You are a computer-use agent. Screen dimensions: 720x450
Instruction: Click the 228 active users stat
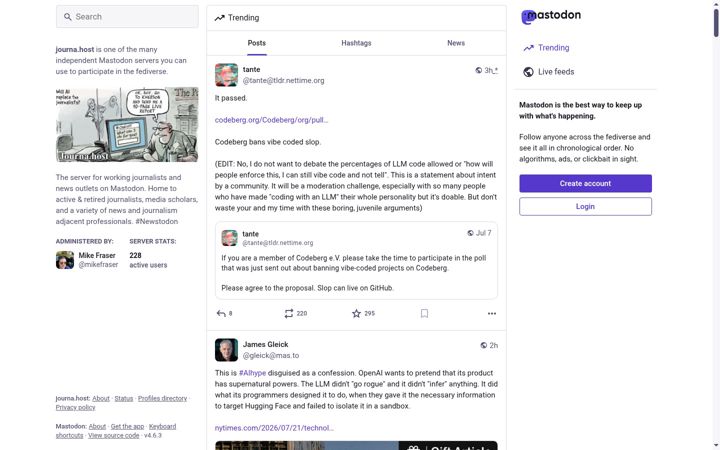pyautogui.click(x=148, y=260)
